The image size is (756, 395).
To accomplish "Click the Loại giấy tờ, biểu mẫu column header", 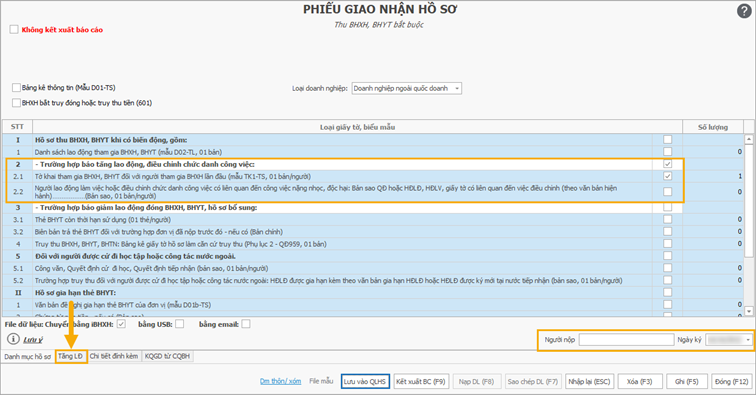I will [357, 127].
